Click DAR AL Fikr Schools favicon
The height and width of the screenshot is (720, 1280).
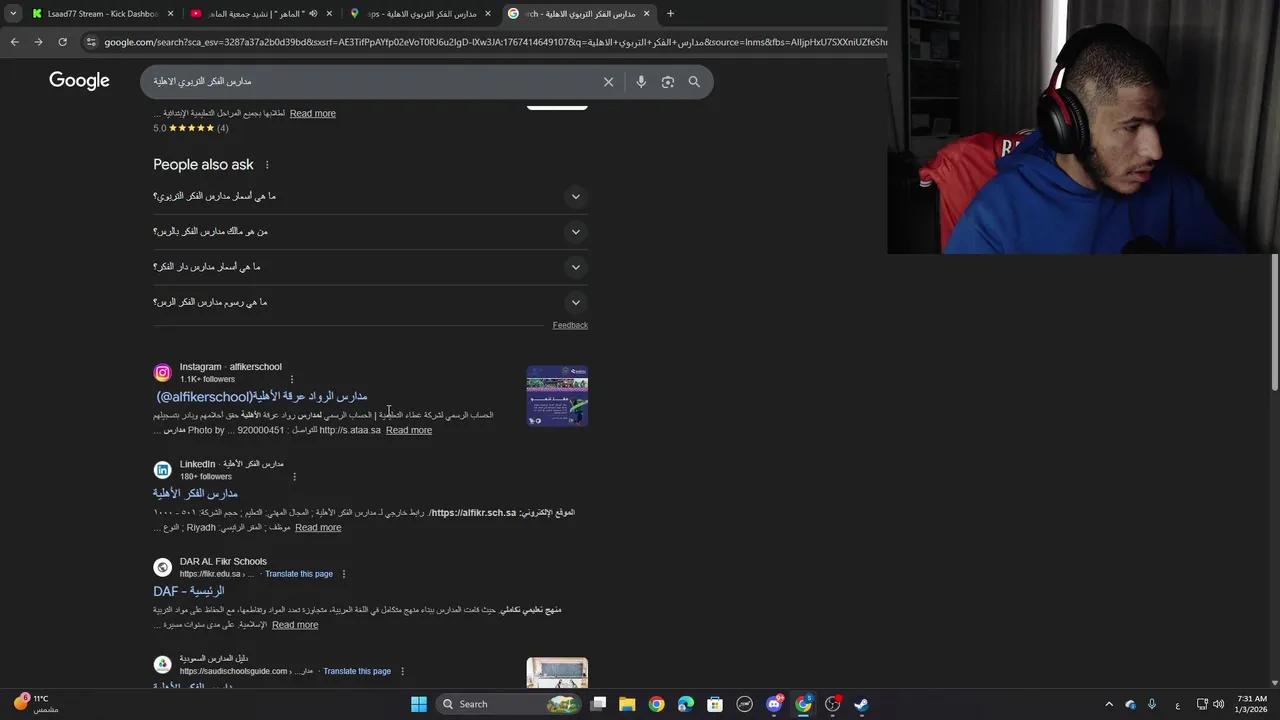(x=162, y=567)
